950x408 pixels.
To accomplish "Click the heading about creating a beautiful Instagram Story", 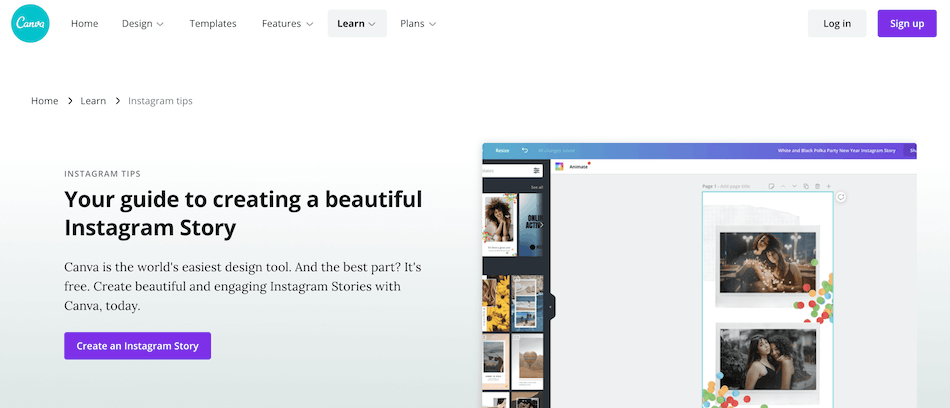I will 244,213.
